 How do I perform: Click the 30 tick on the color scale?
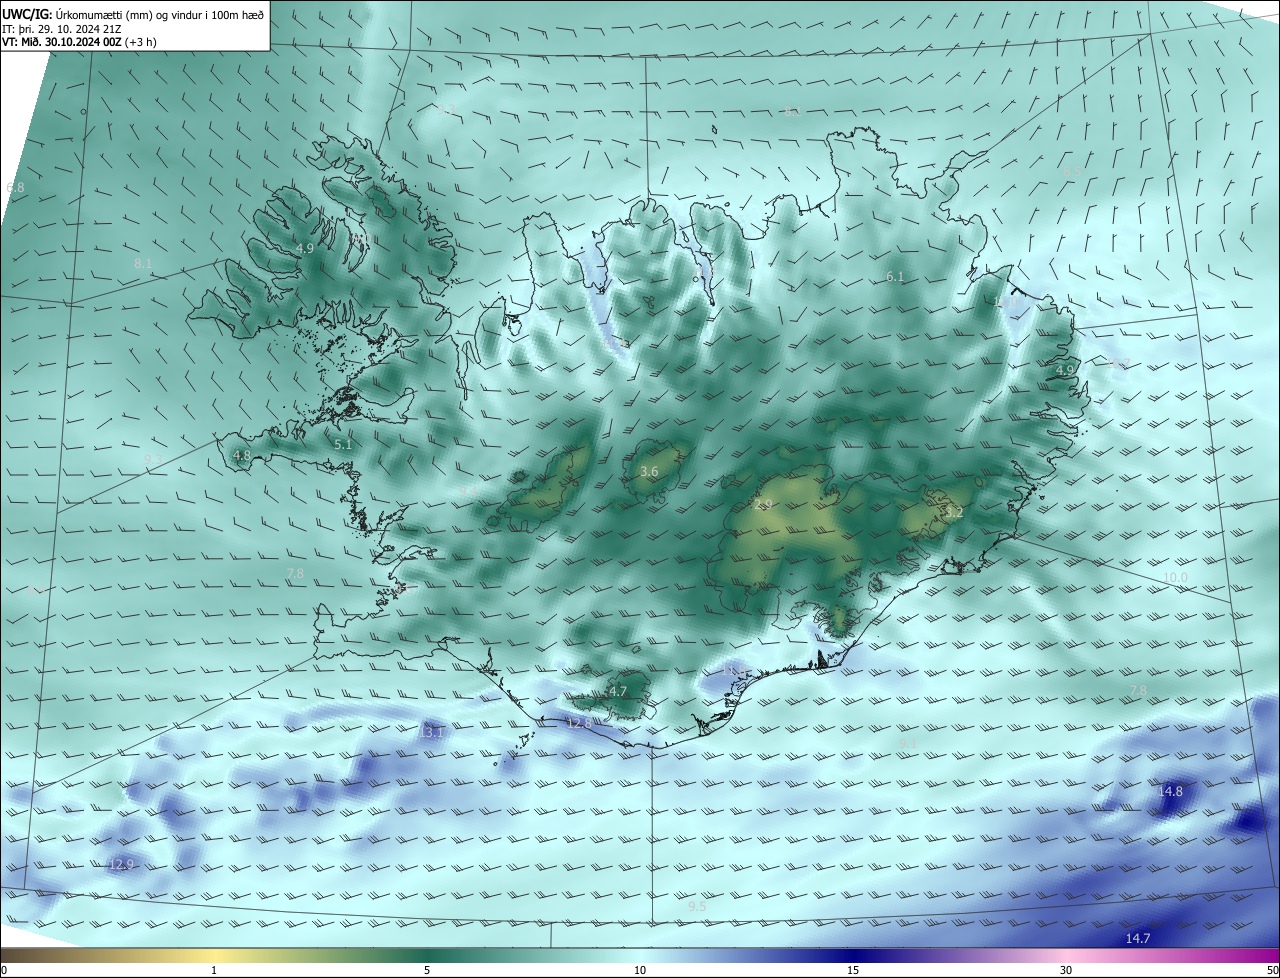[1066, 970]
